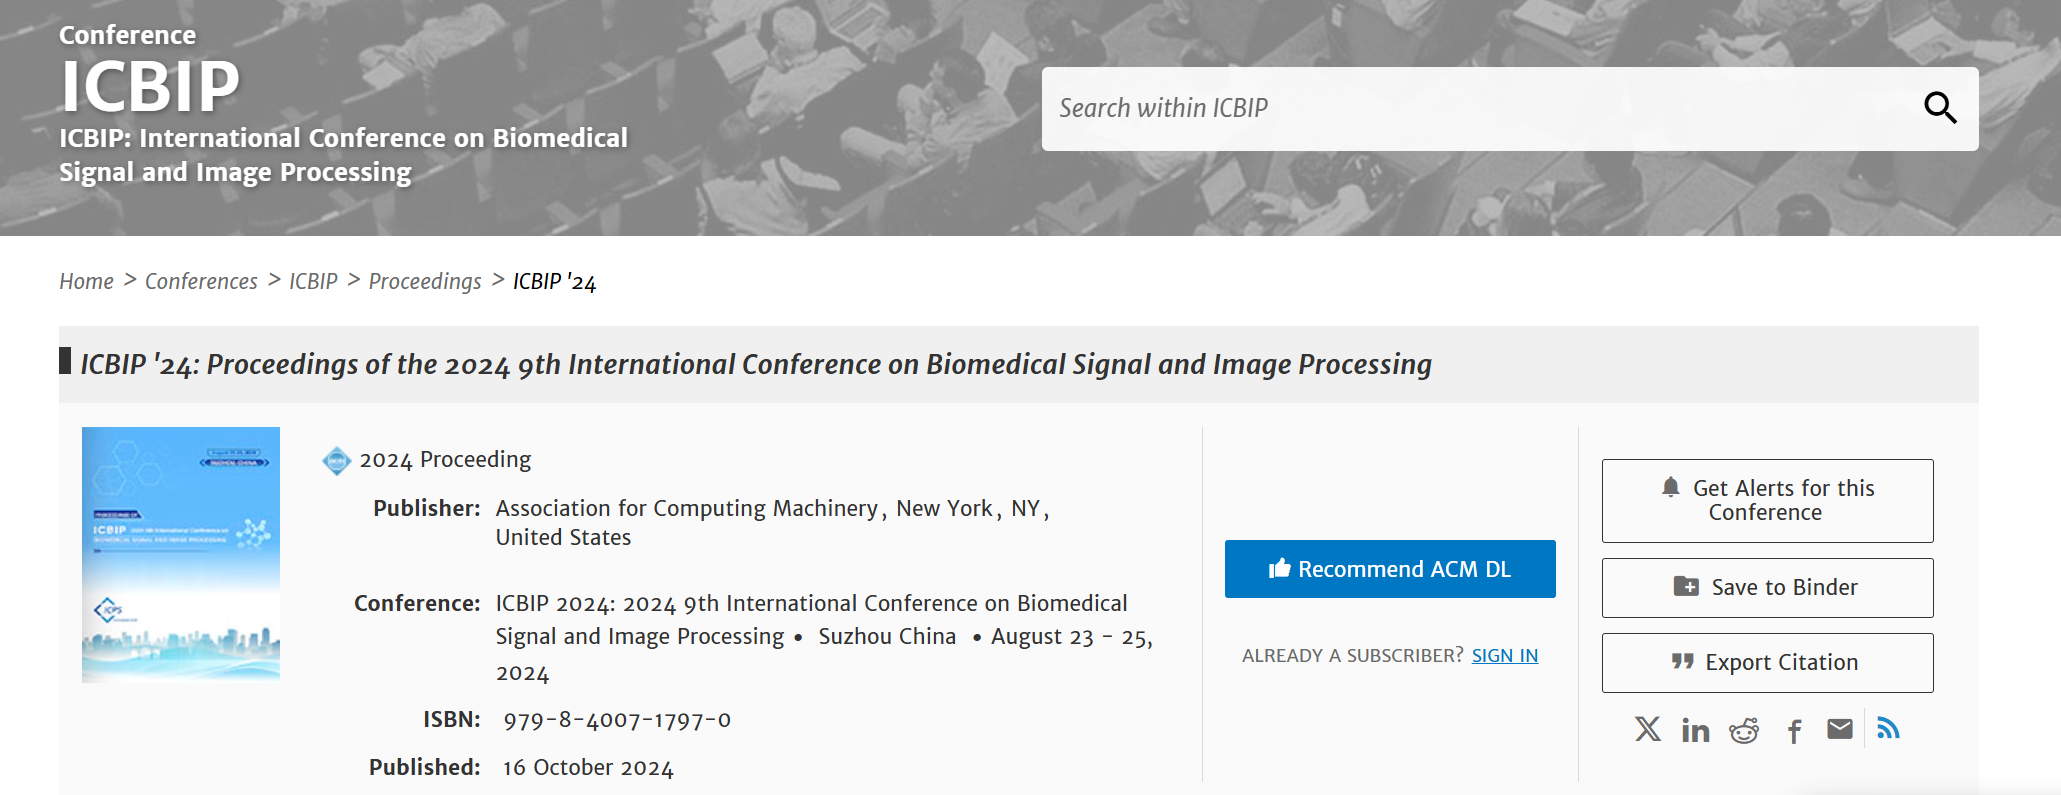
Task: Open the RSS feed icon
Action: [1888, 728]
